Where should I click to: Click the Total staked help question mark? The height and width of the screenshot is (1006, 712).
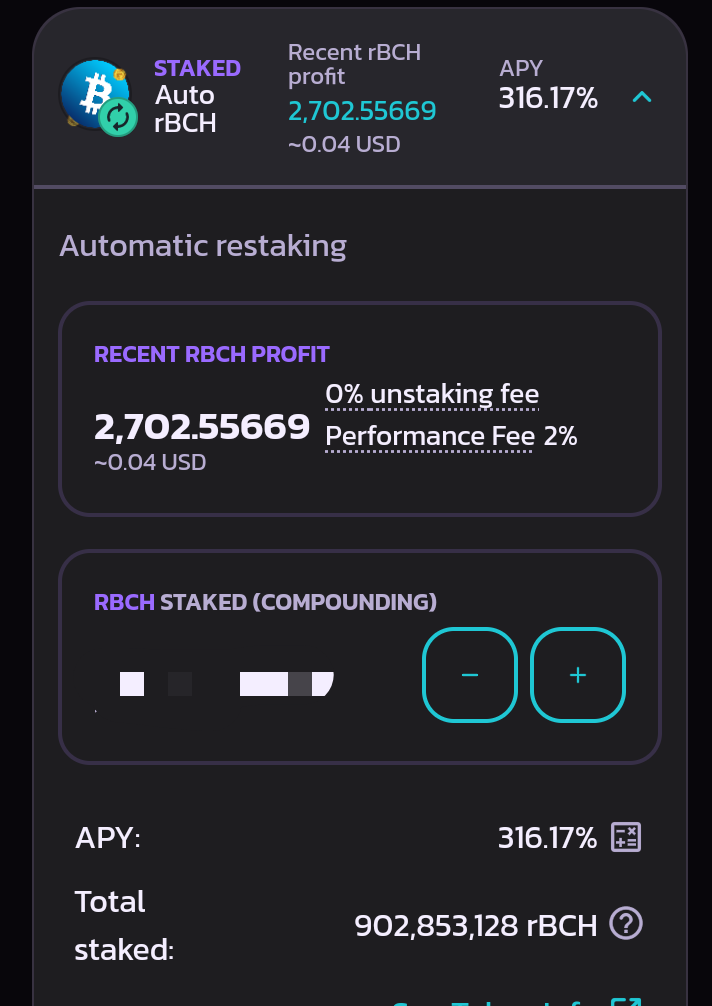point(625,925)
